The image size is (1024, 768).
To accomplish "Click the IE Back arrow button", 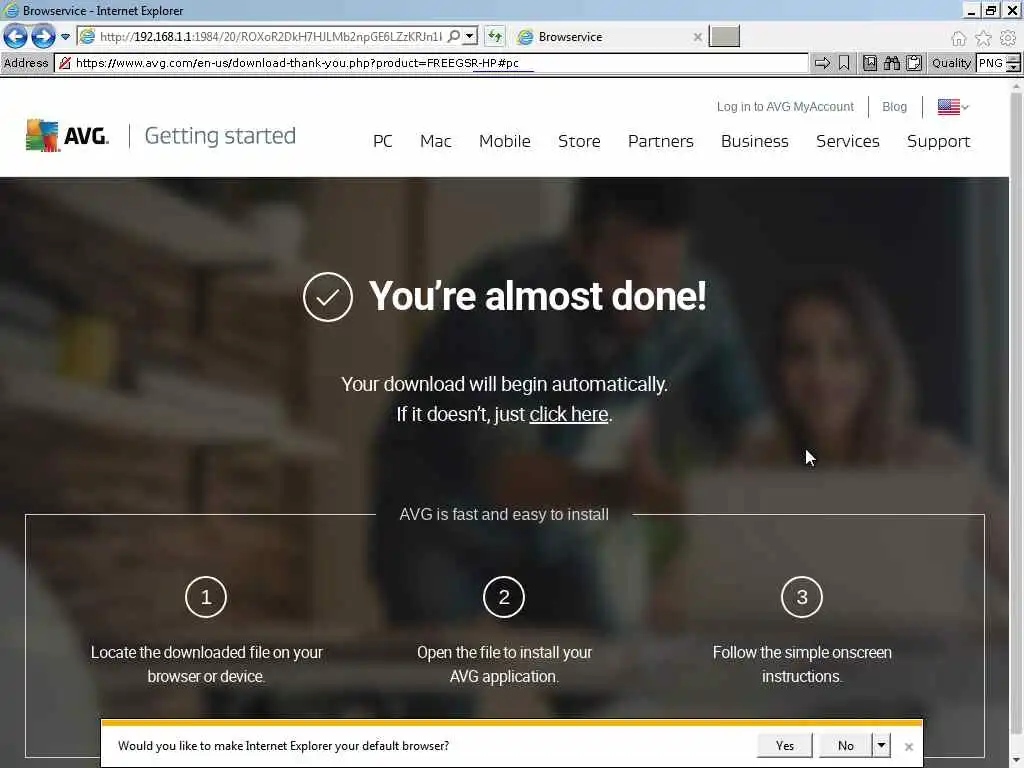I will tap(15, 37).
